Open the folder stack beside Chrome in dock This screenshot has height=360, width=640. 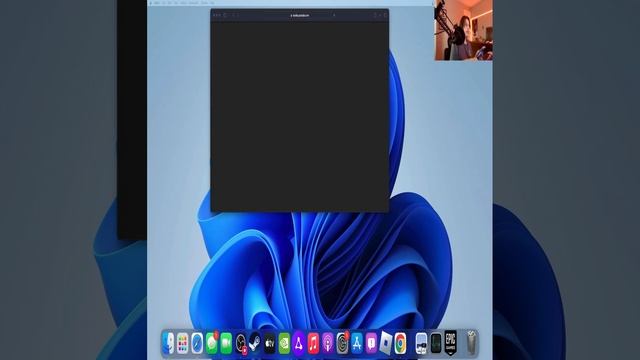pos(421,343)
